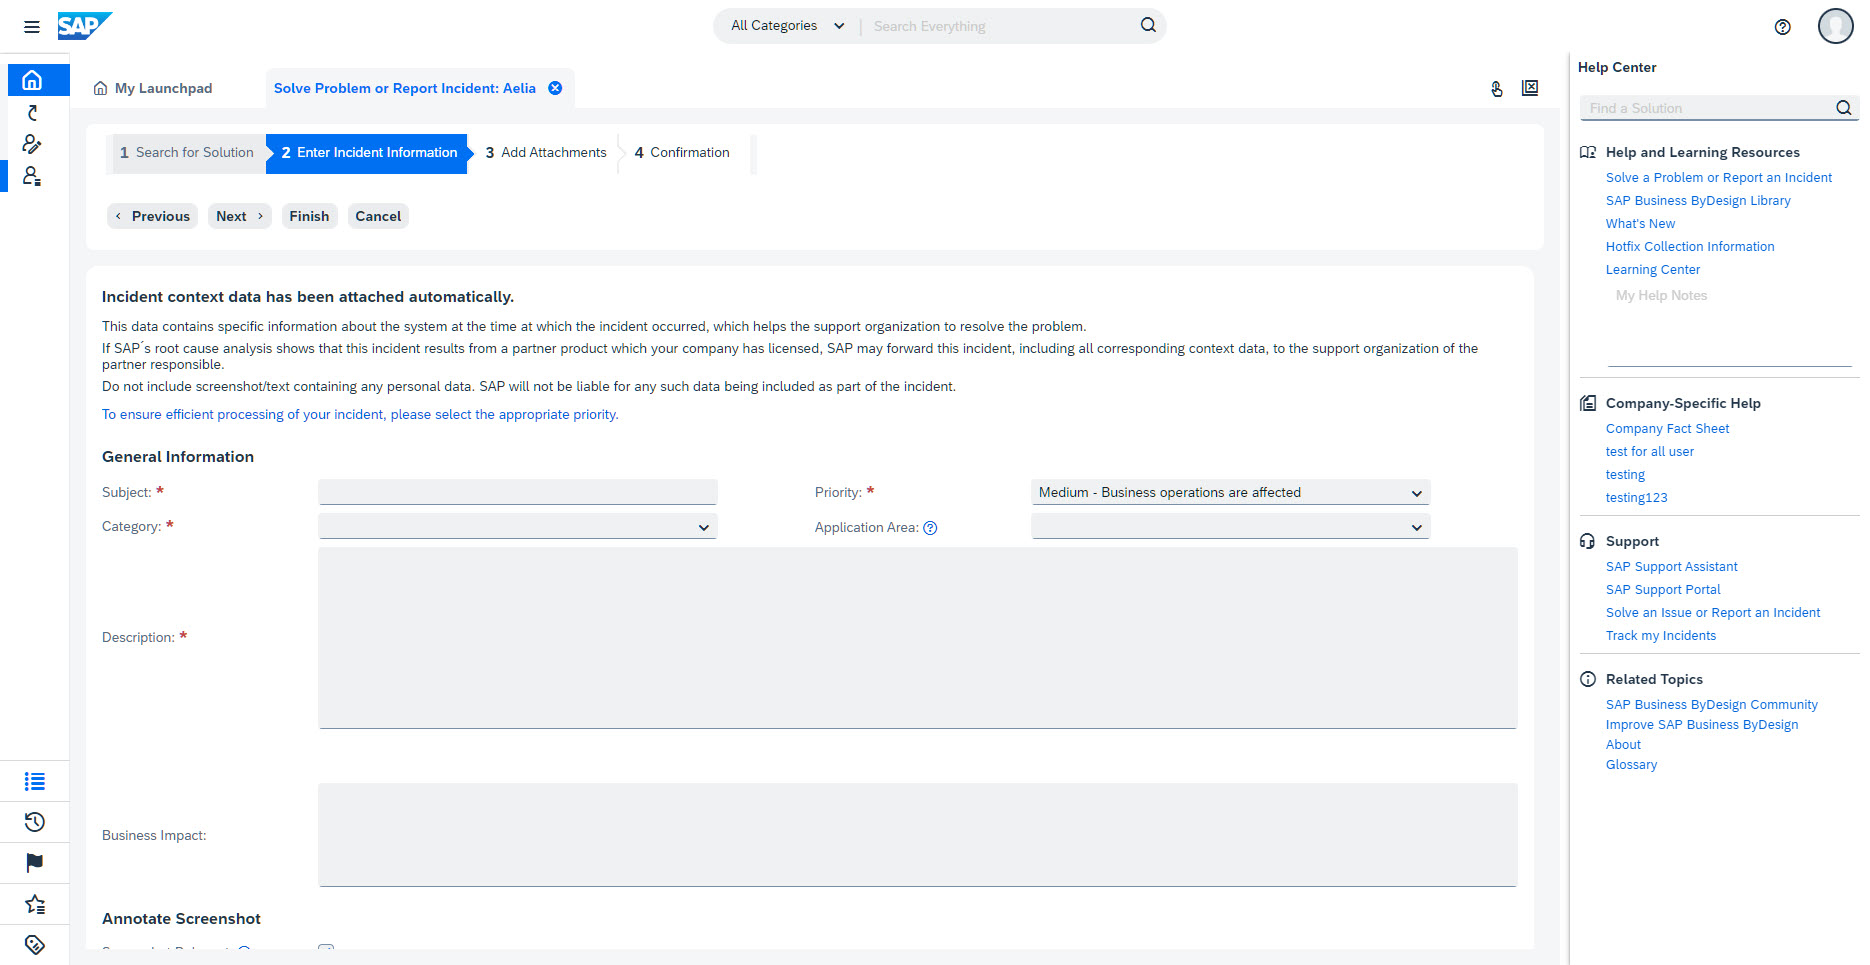
Task: Open the history clock icon in sidebar
Action: coord(35,822)
